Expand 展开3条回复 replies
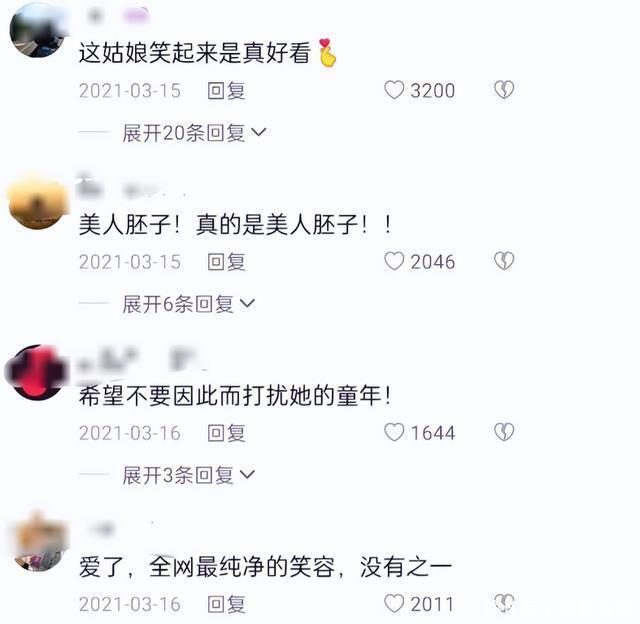Image resolution: width=640 pixels, height=624 pixels. [189, 475]
